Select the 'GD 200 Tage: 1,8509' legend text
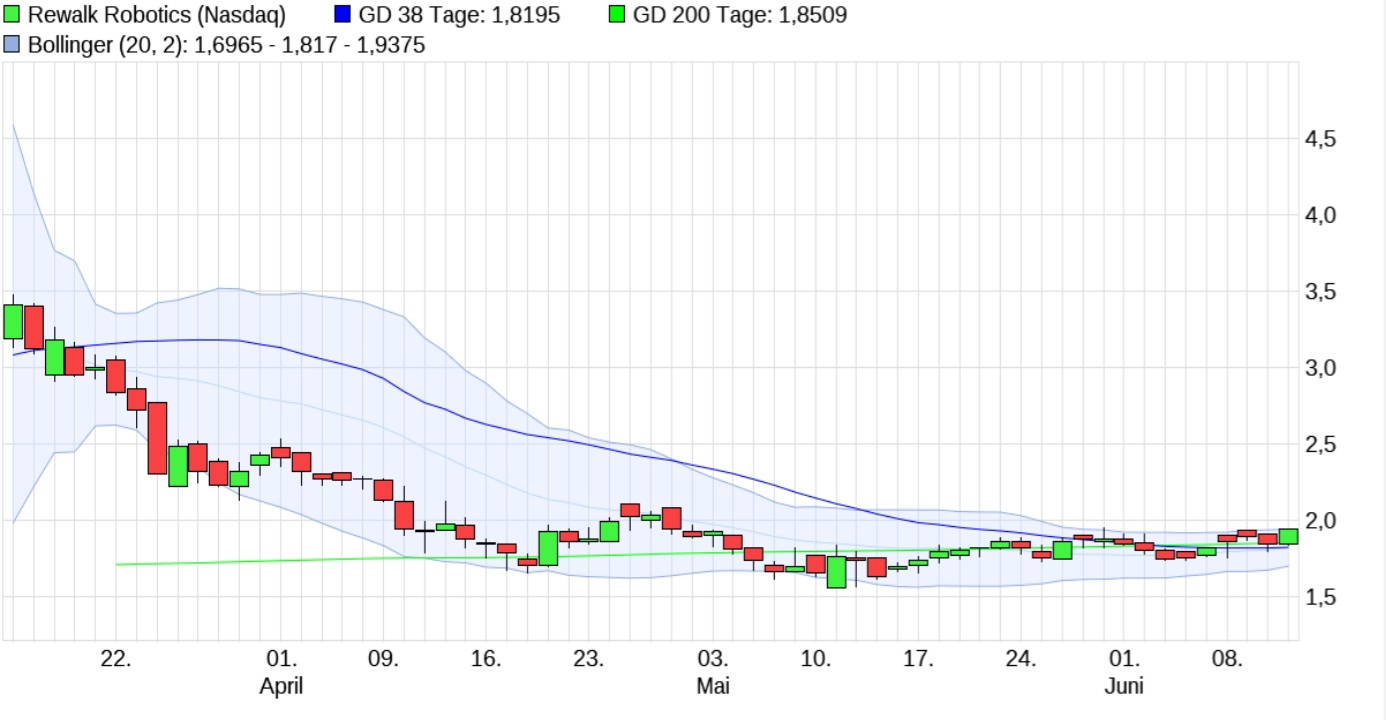1386x720 pixels. click(x=740, y=15)
